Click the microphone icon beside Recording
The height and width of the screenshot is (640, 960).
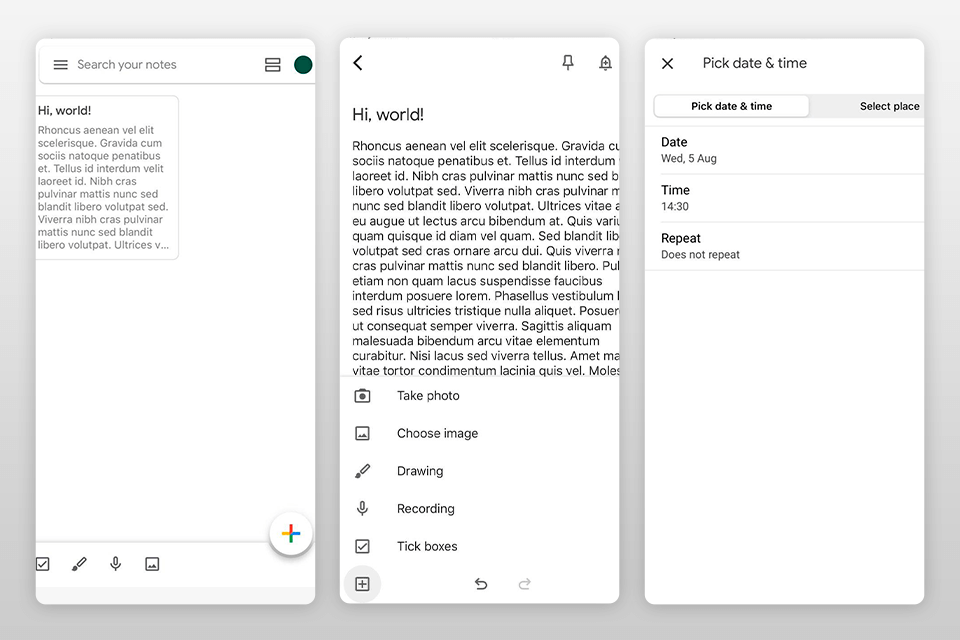pos(362,508)
